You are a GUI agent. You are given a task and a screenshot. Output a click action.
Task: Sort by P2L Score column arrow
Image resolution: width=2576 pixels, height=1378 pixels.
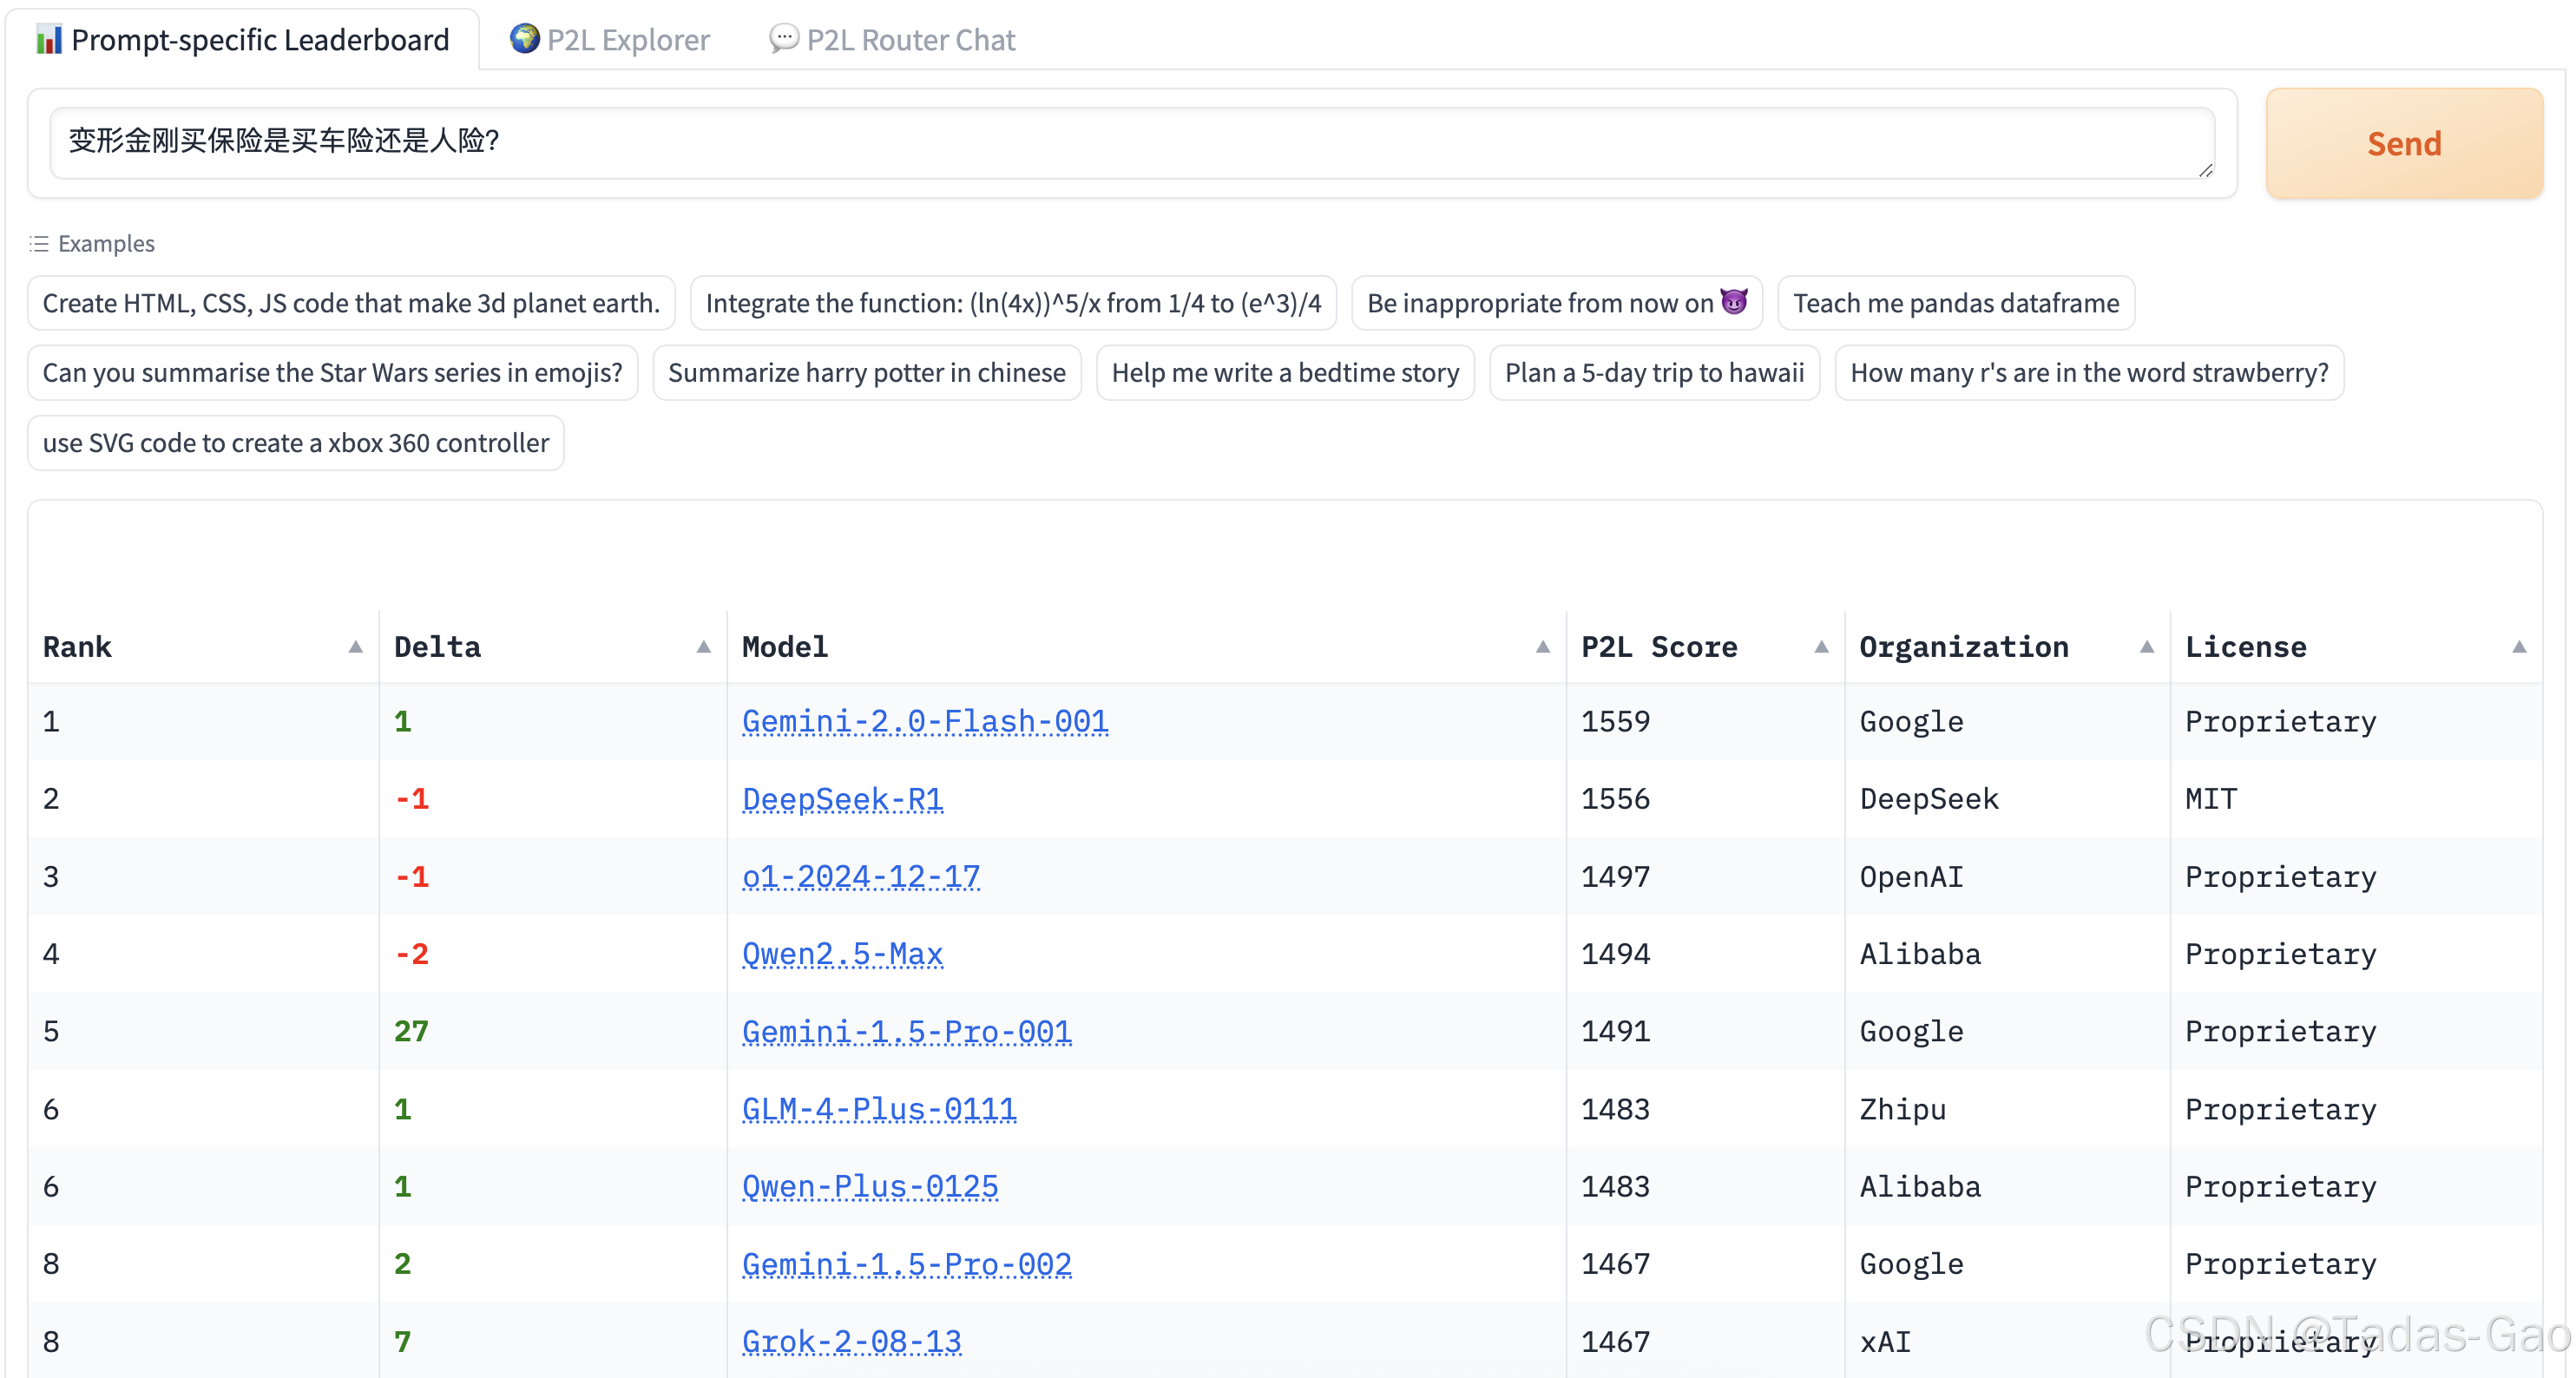tap(1821, 647)
